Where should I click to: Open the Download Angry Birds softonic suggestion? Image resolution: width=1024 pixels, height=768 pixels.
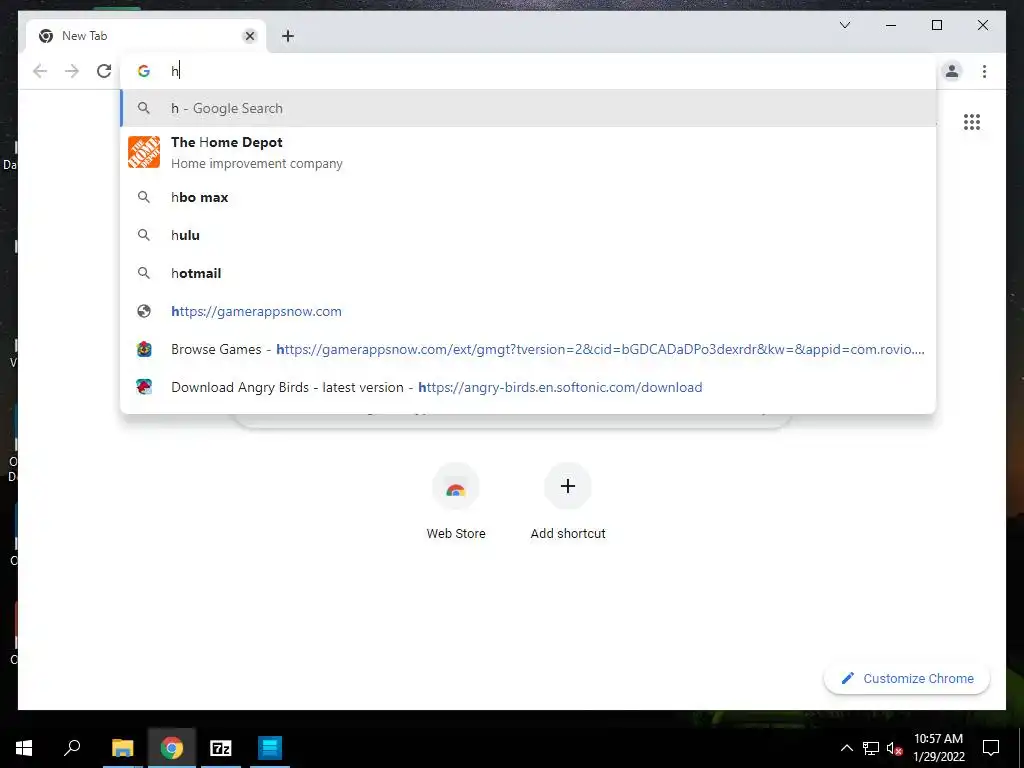pyautogui.click(x=528, y=387)
